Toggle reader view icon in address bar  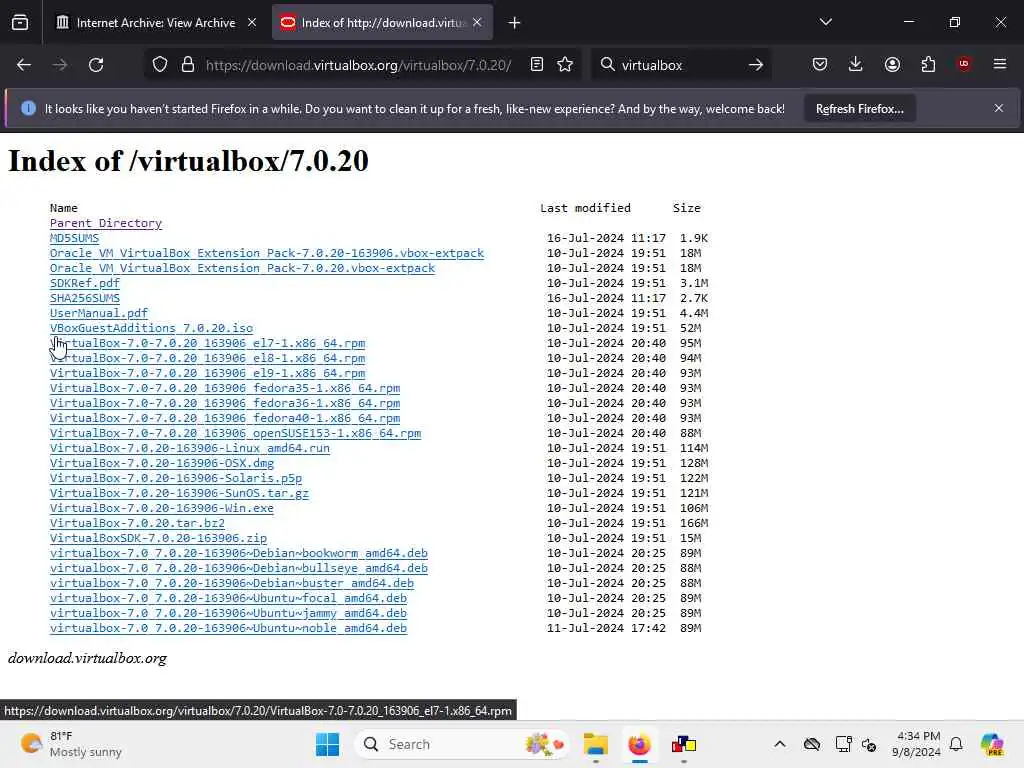pyautogui.click(x=537, y=65)
